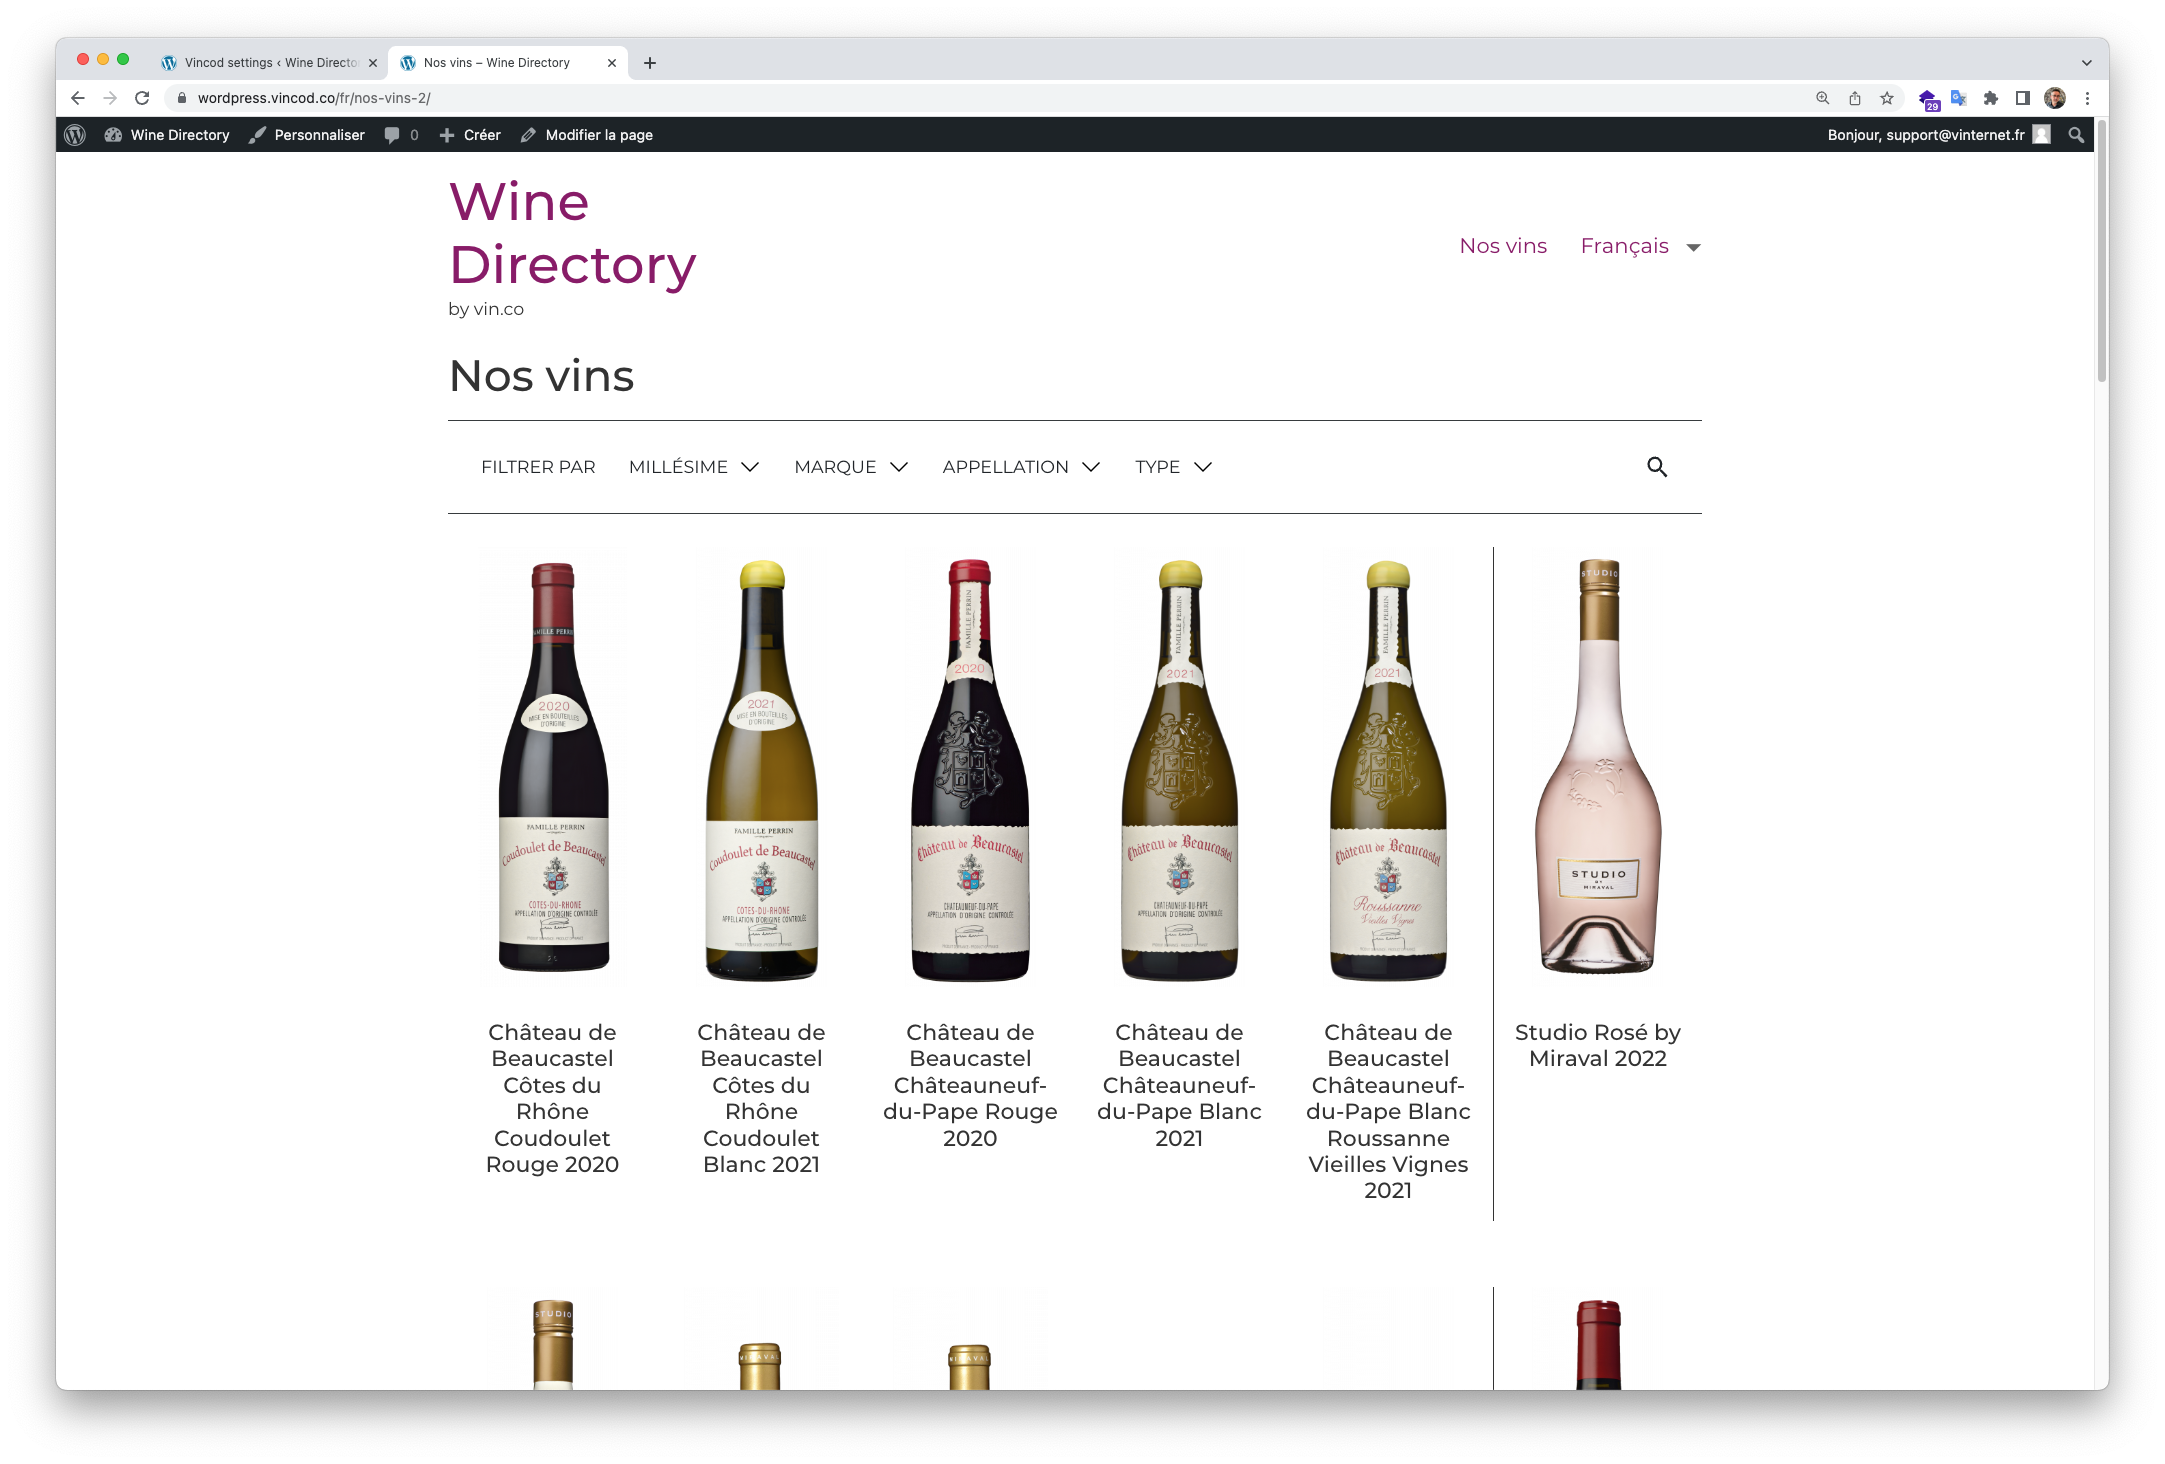Click the browser forward arrow

tap(110, 98)
